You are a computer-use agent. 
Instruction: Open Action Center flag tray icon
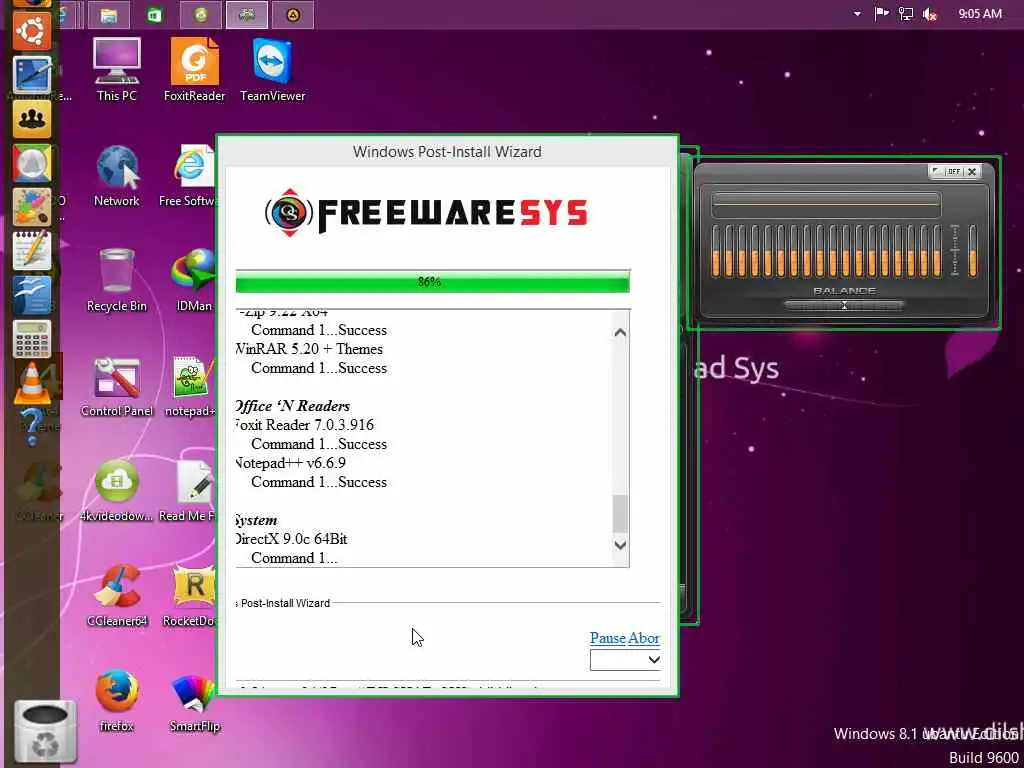coord(881,14)
